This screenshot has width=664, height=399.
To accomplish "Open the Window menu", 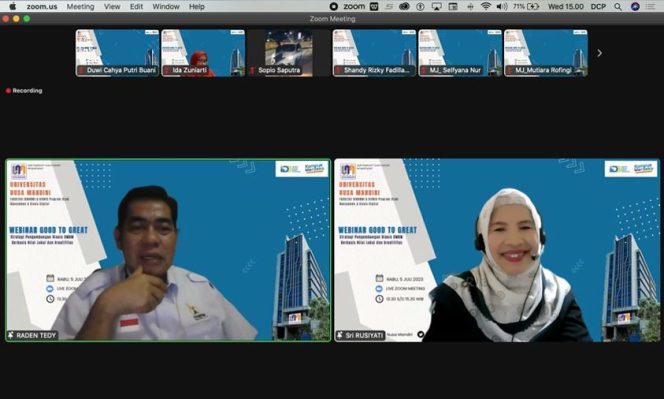I will 166,7.
